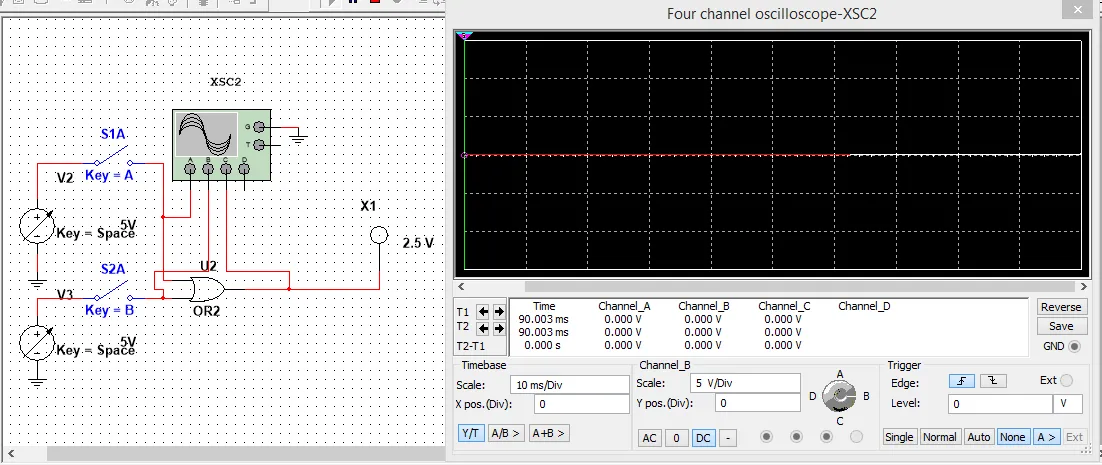1102x465 pixels.
Task: Click the Save button
Action: (1061, 326)
